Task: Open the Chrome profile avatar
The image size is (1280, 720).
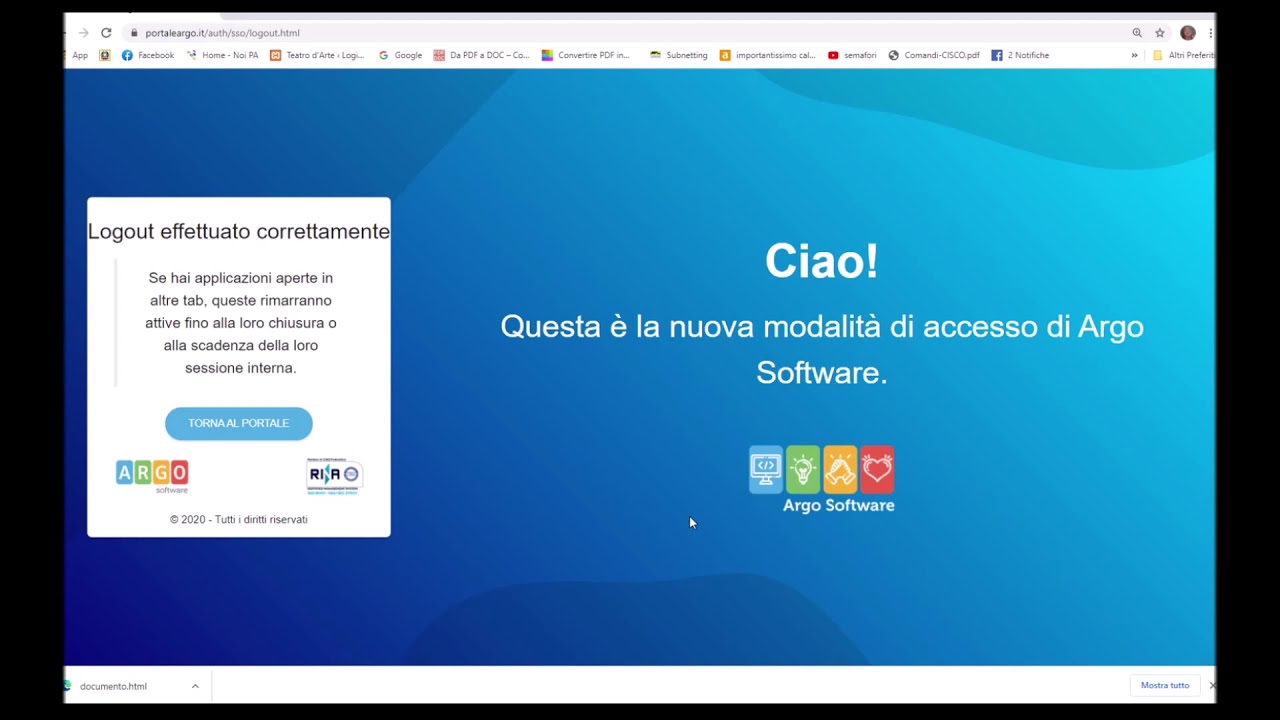Action: pyautogui.click(x=1188, y=33)
